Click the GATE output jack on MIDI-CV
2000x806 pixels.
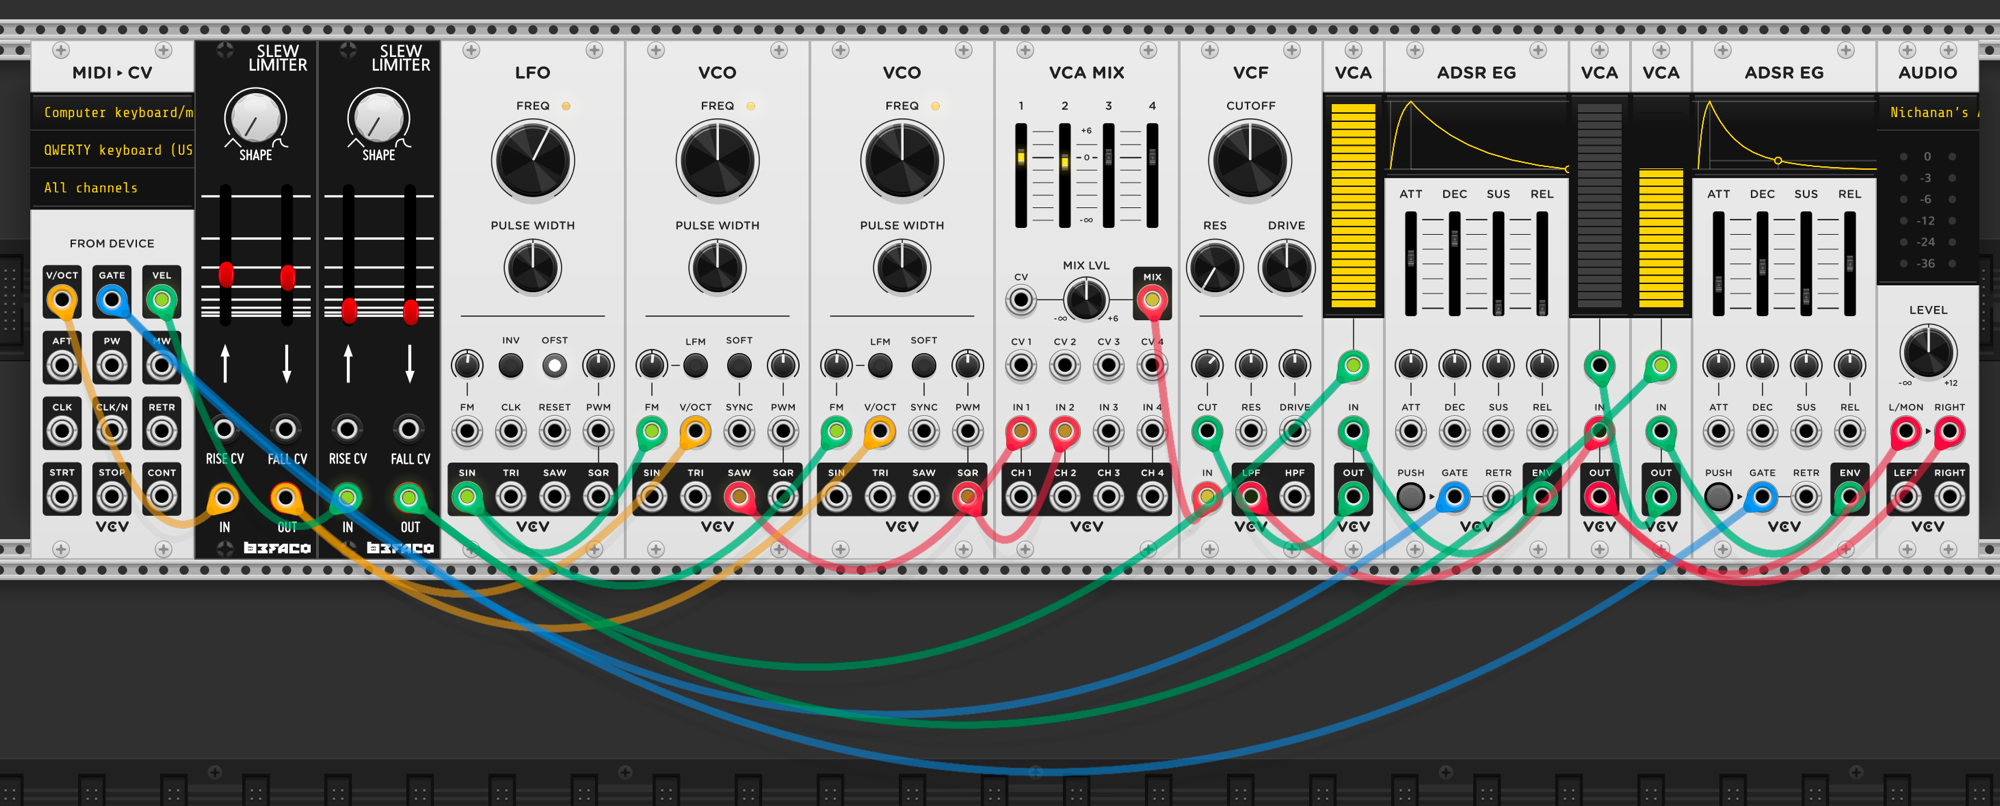112,299
